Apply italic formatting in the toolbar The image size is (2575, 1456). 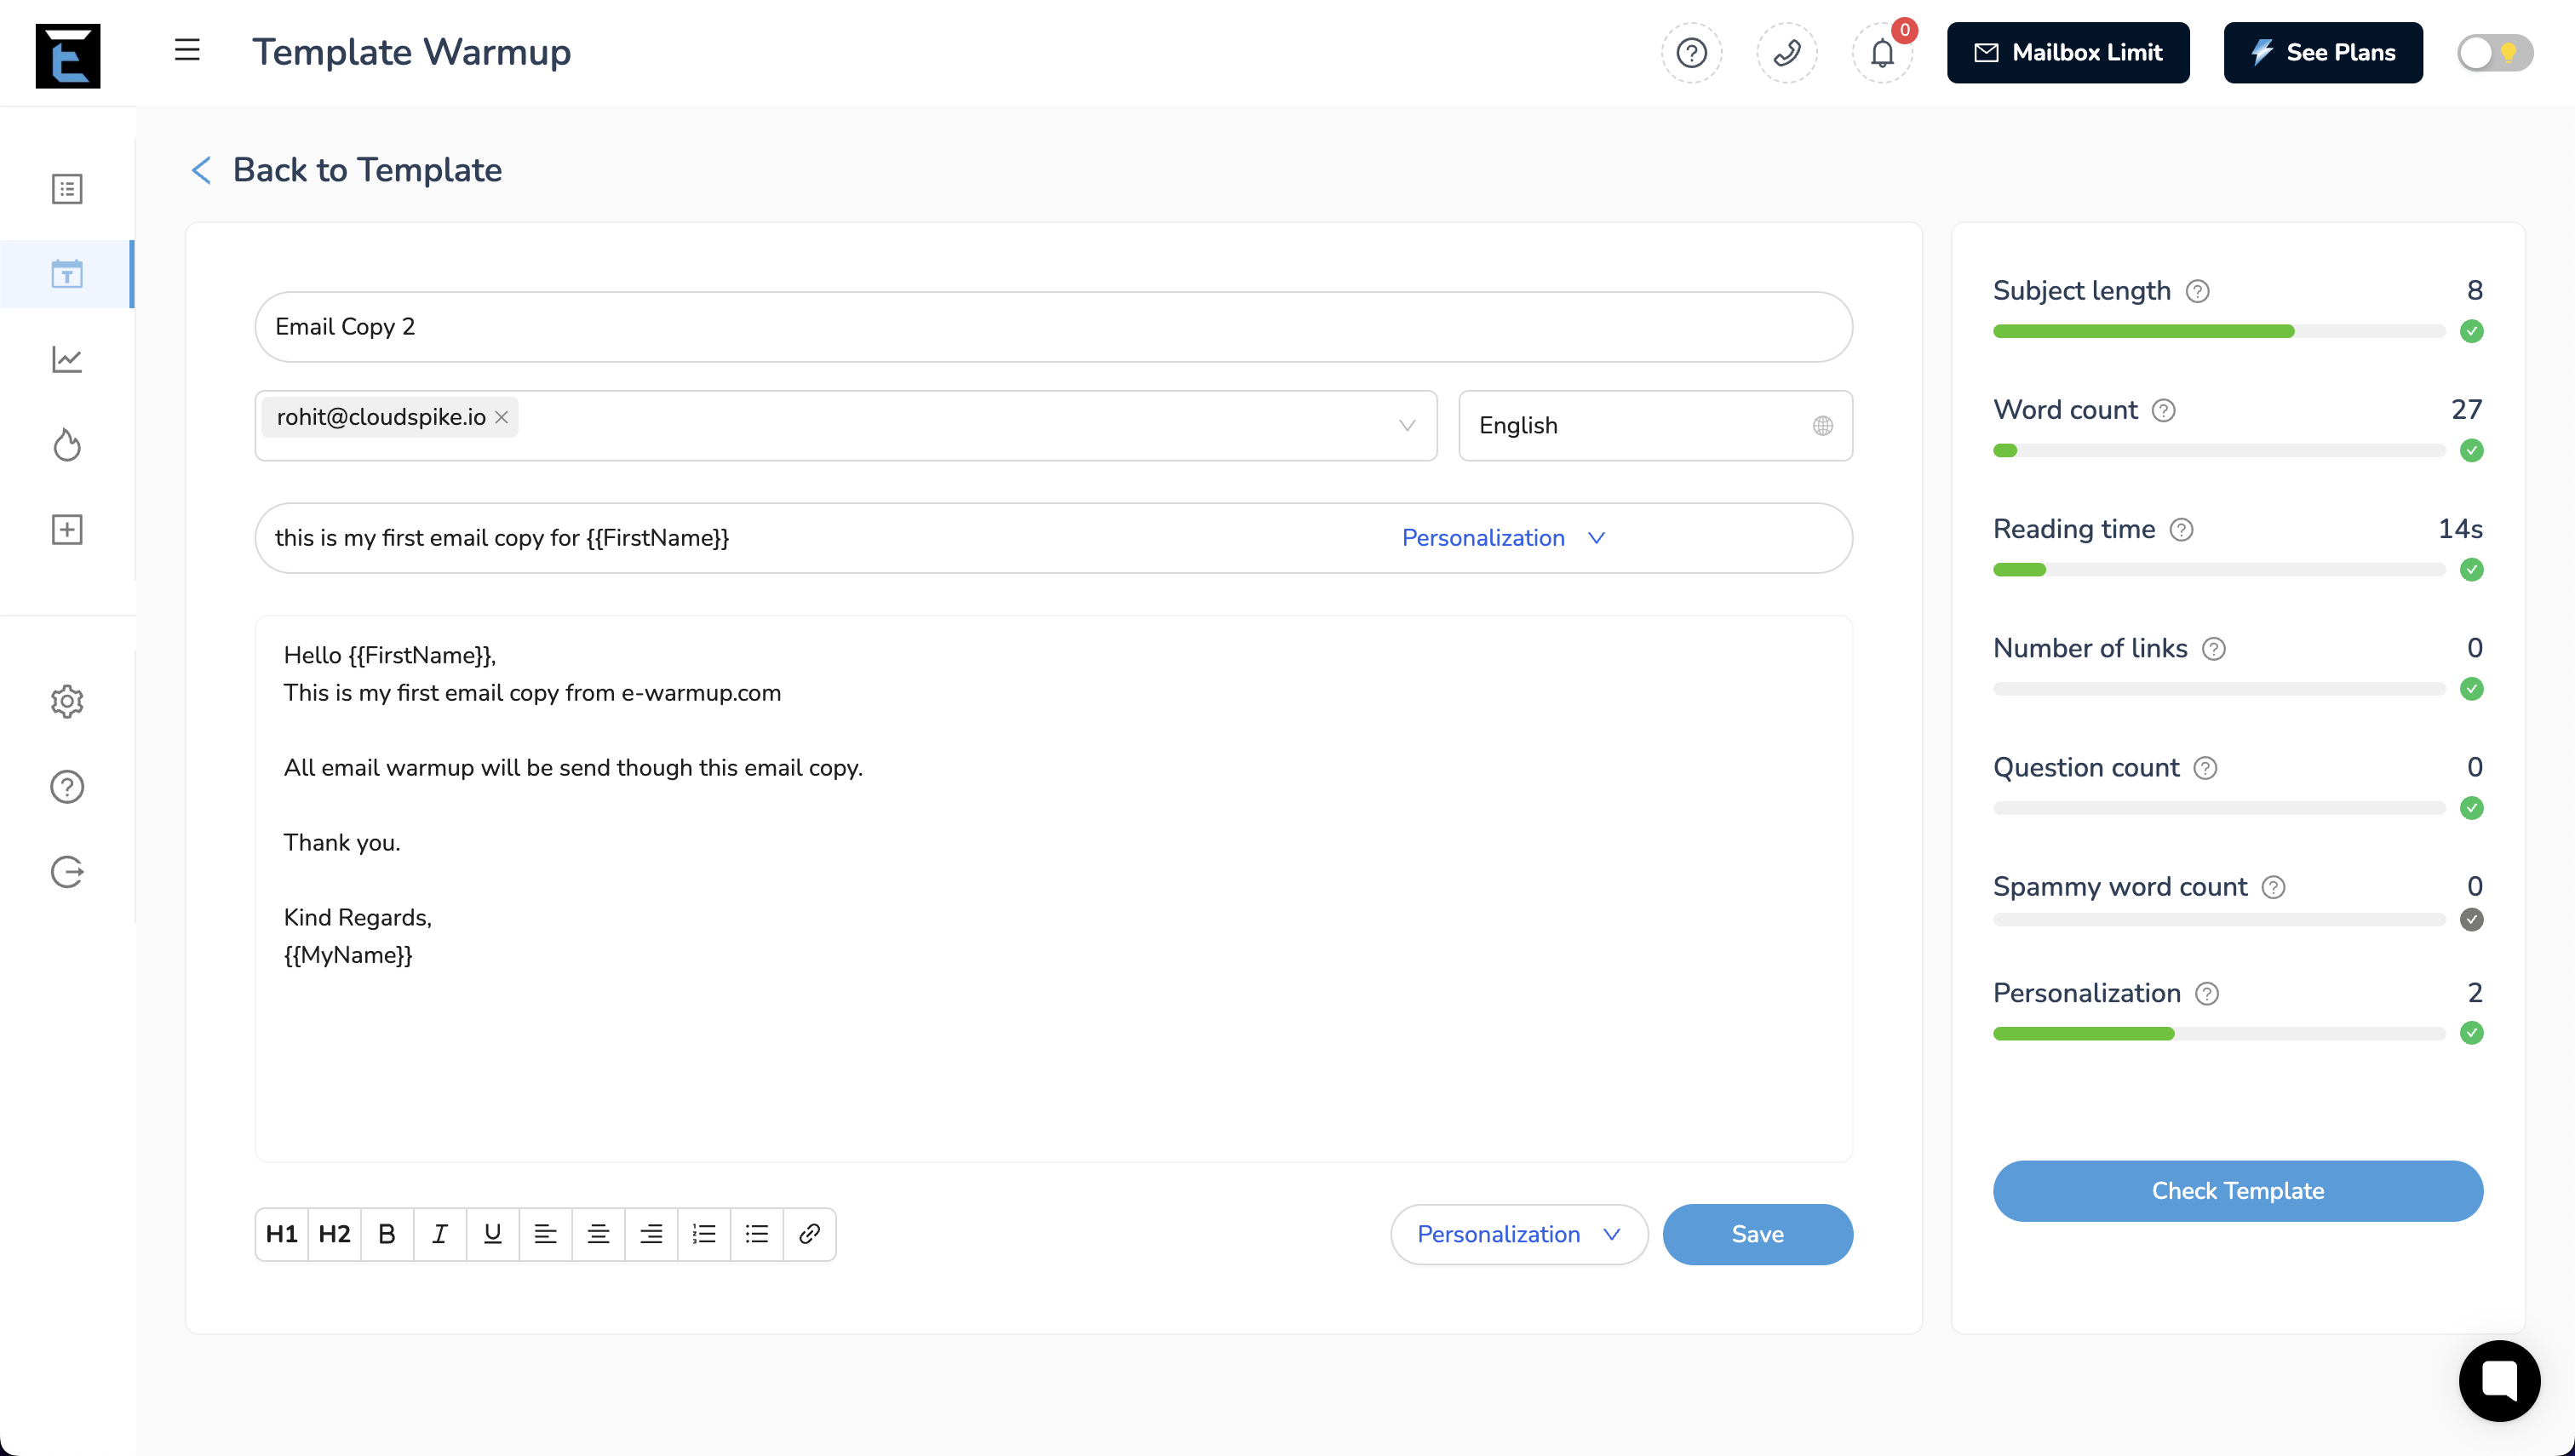[x=440, y=1234]
